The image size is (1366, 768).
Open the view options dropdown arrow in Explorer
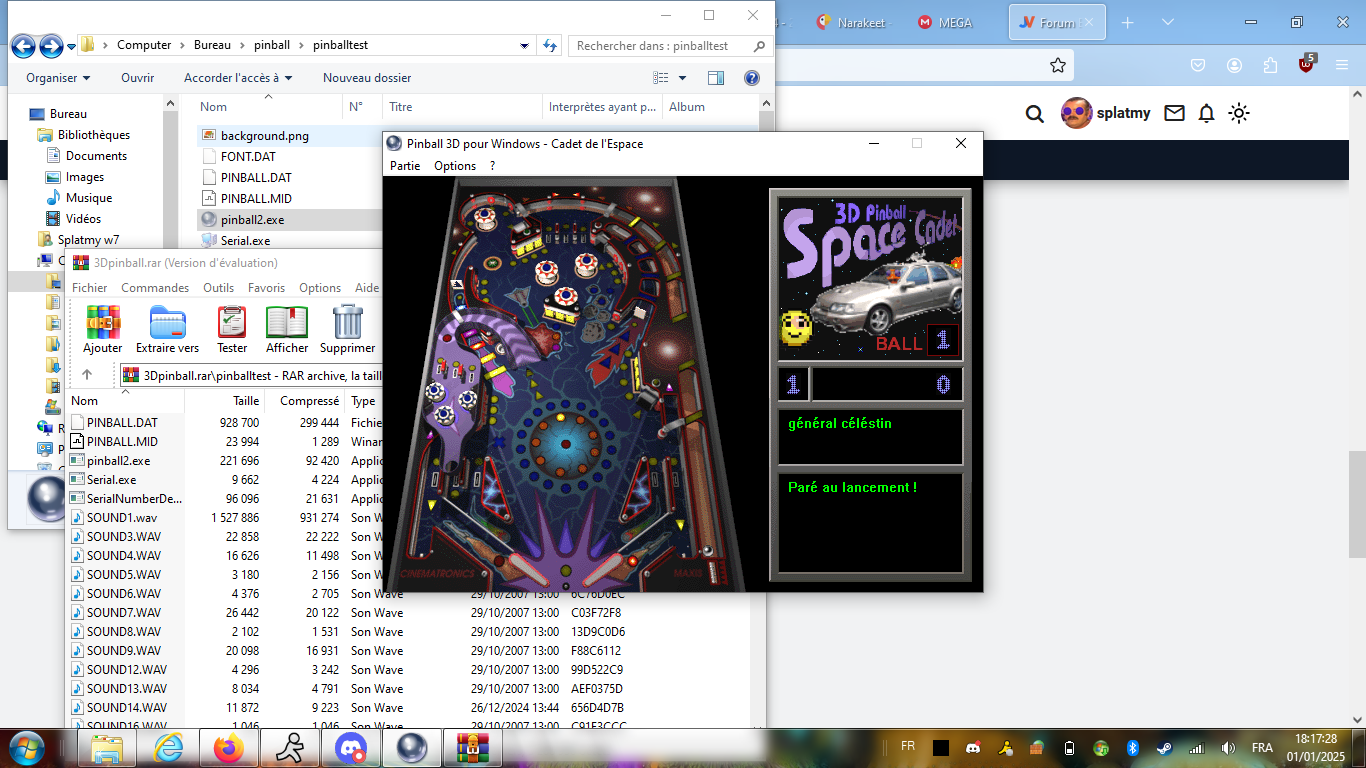[x=683, y=78]
